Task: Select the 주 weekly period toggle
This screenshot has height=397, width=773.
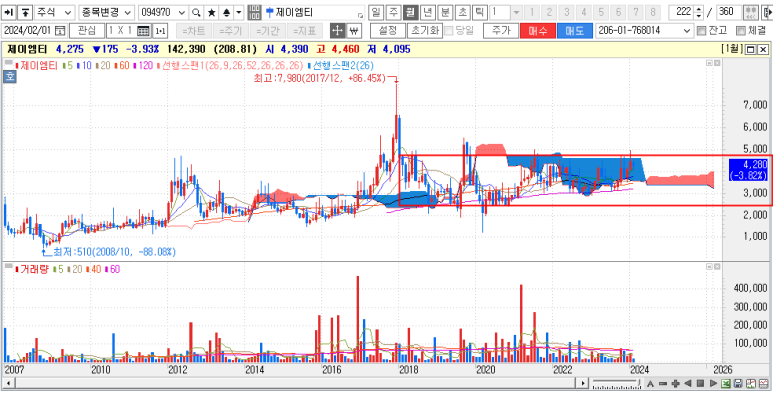Action: pyautogui.click(x=393, y=12)
